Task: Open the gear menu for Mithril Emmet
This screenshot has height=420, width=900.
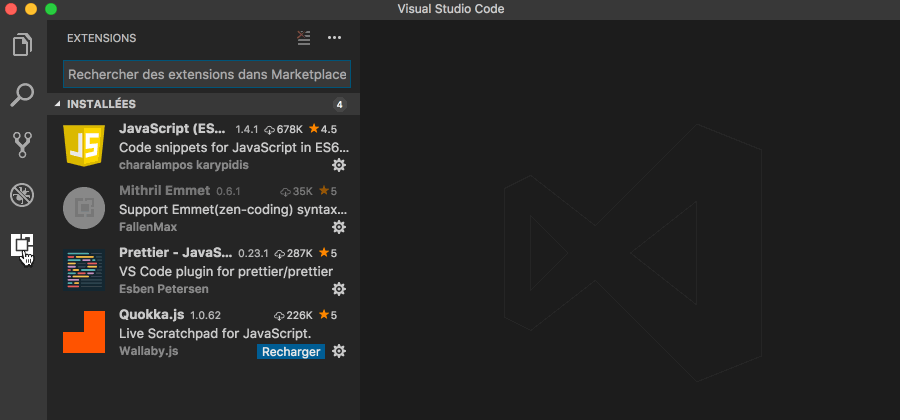Action: point(339,227)
